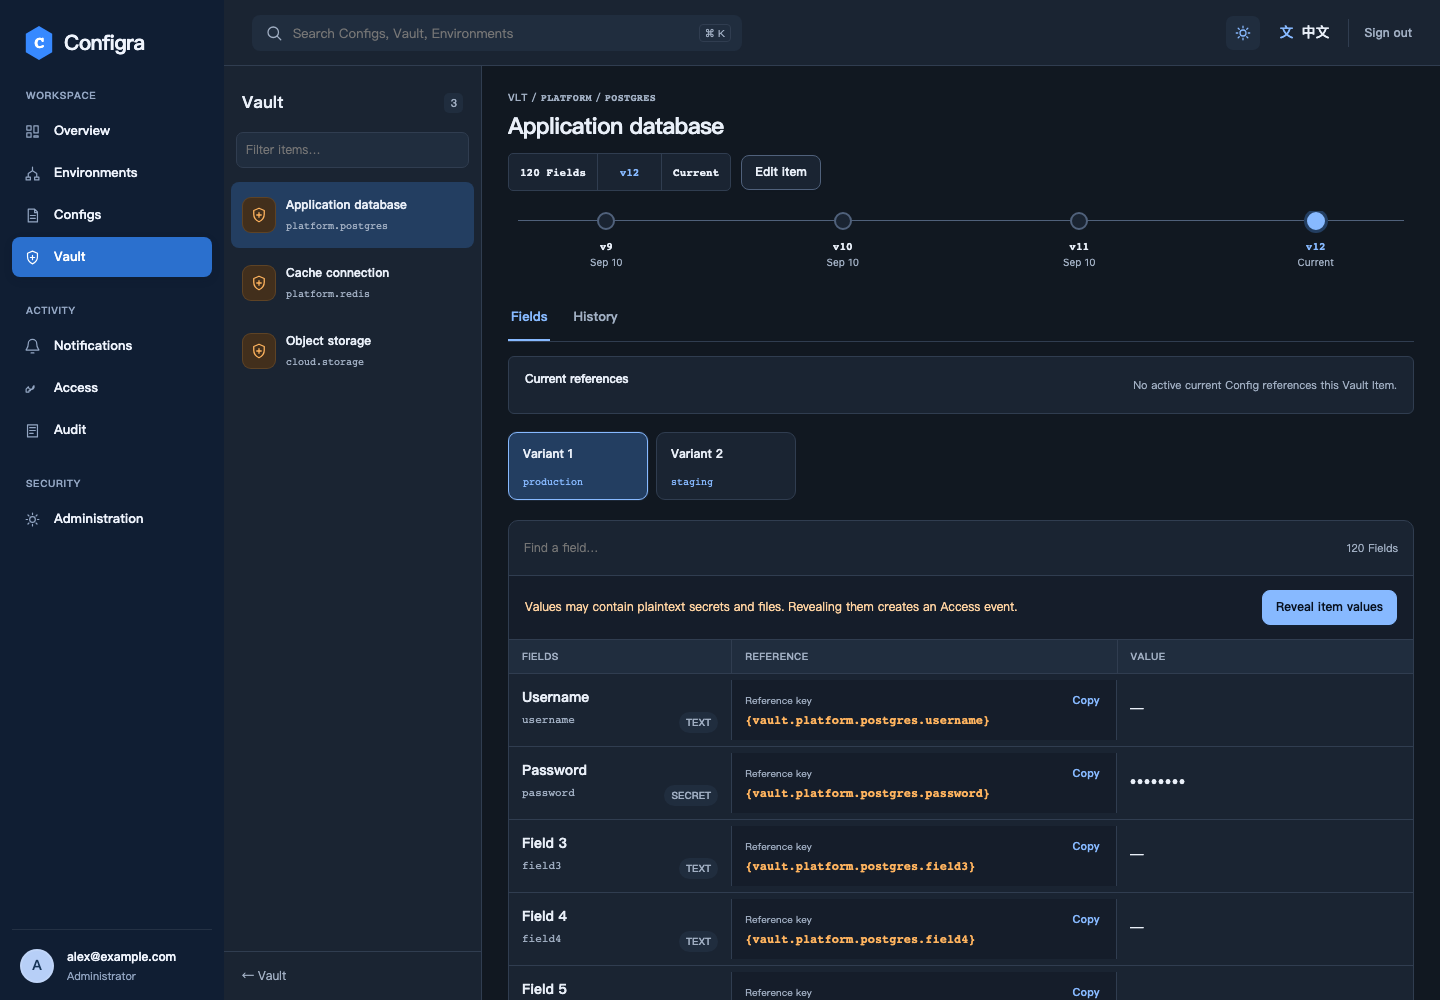1440x1000 pixels.
Task: Open the Configs document icon
Action: (x=32, y=215)
